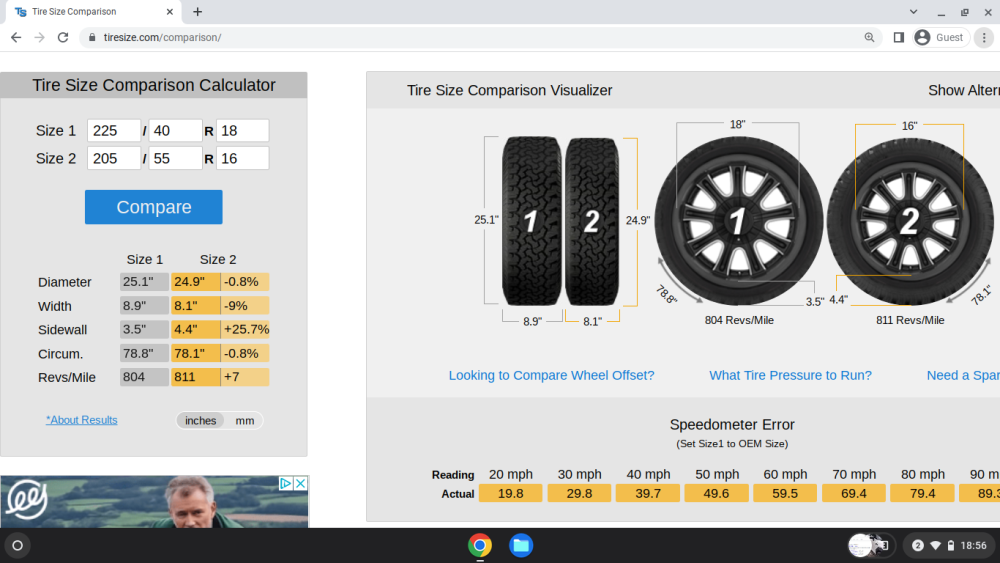The height and width of the screenshot is (563, 1000).
Task: Click actual speed 19.8 cell
Action: [510, 494]
